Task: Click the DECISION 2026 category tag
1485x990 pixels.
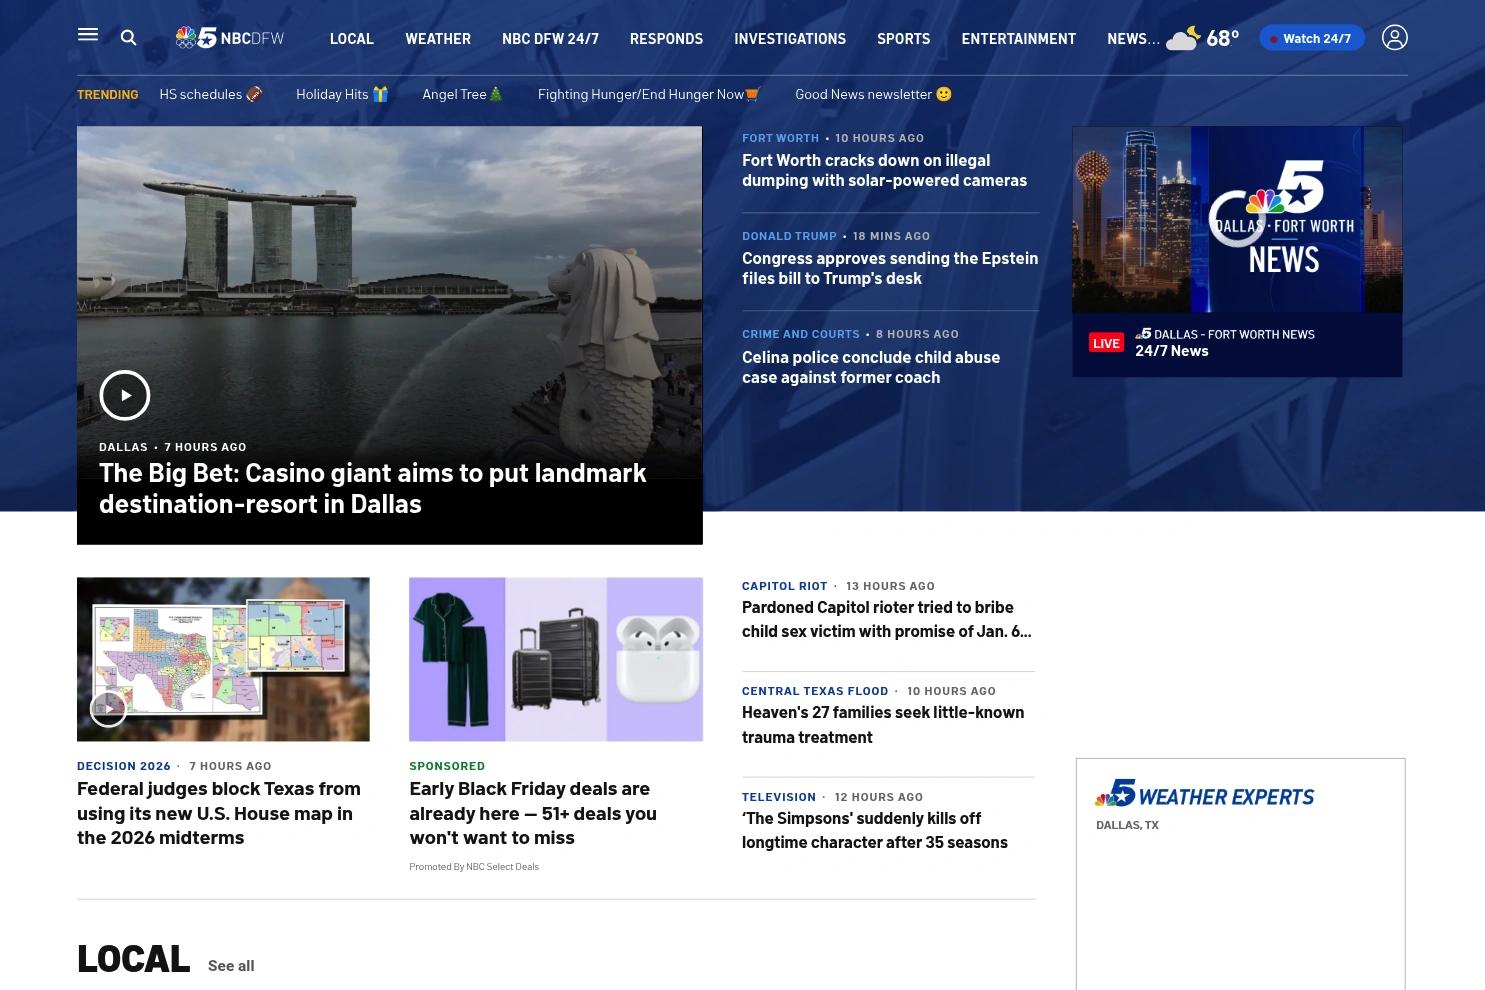Action: point(124,766)
